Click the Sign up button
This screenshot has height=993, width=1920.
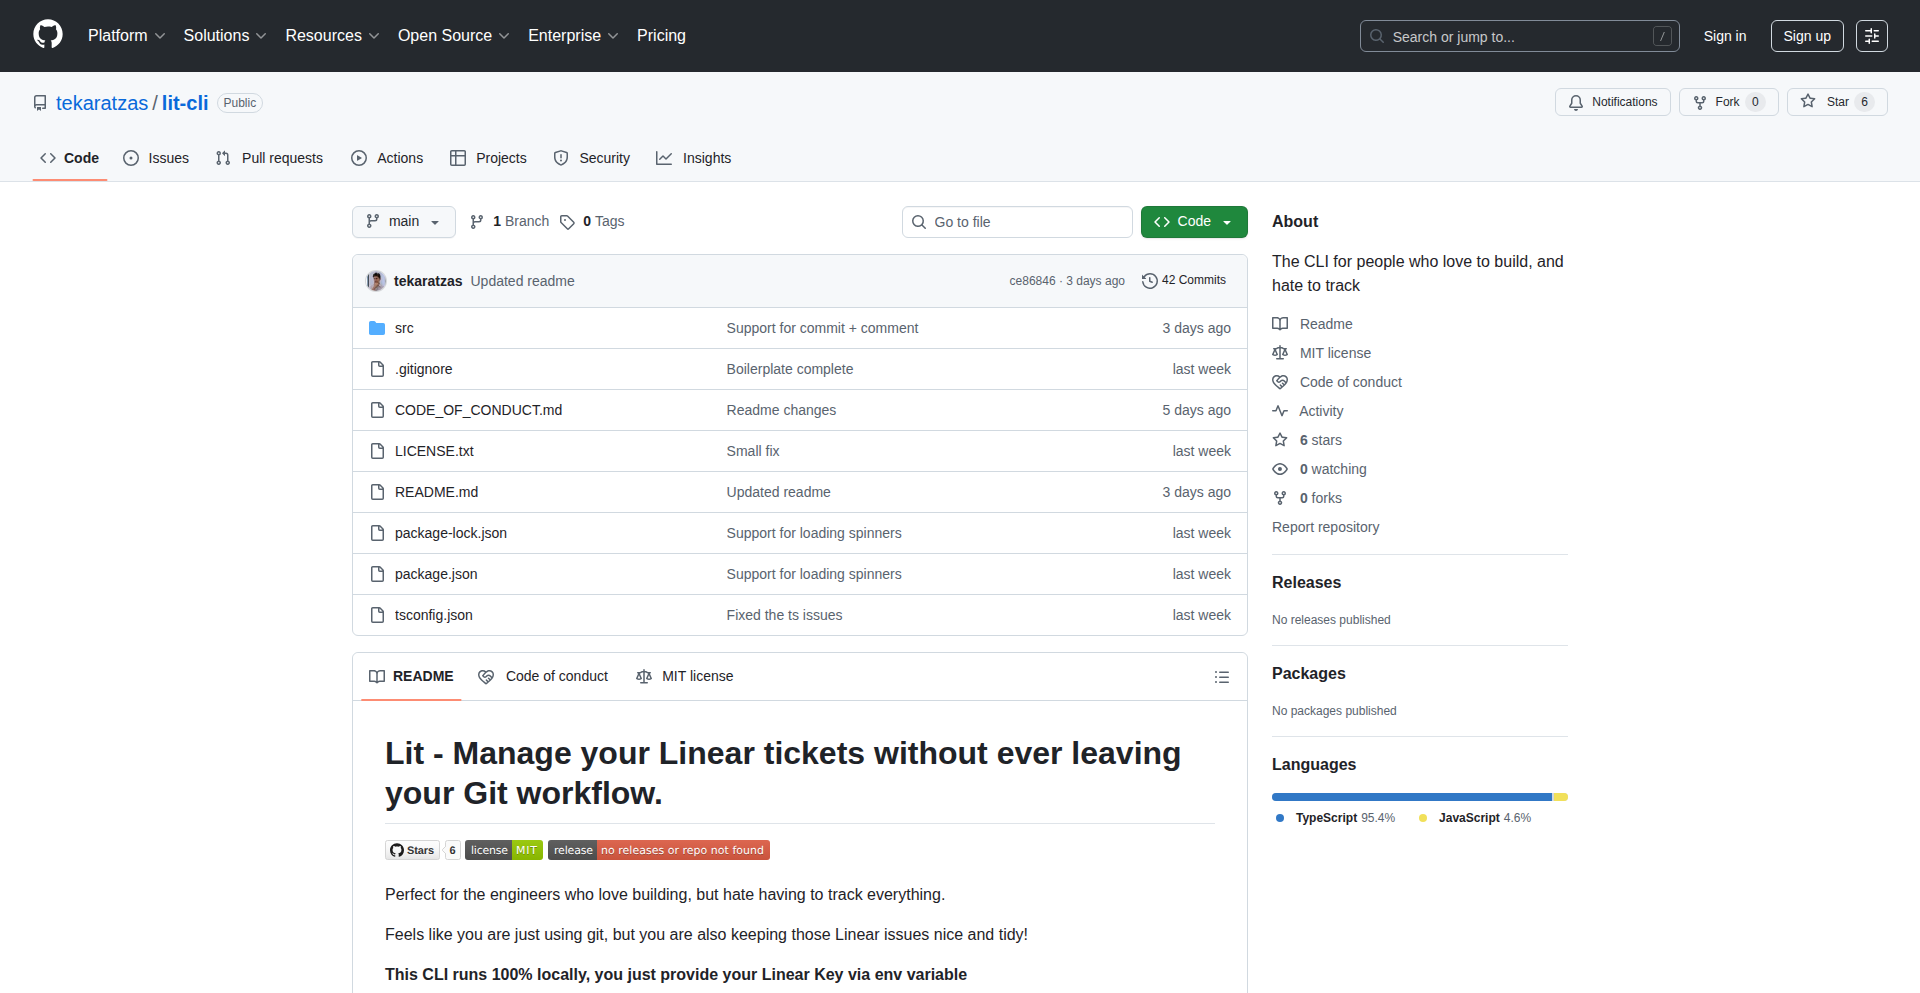tap(1806, 35)
